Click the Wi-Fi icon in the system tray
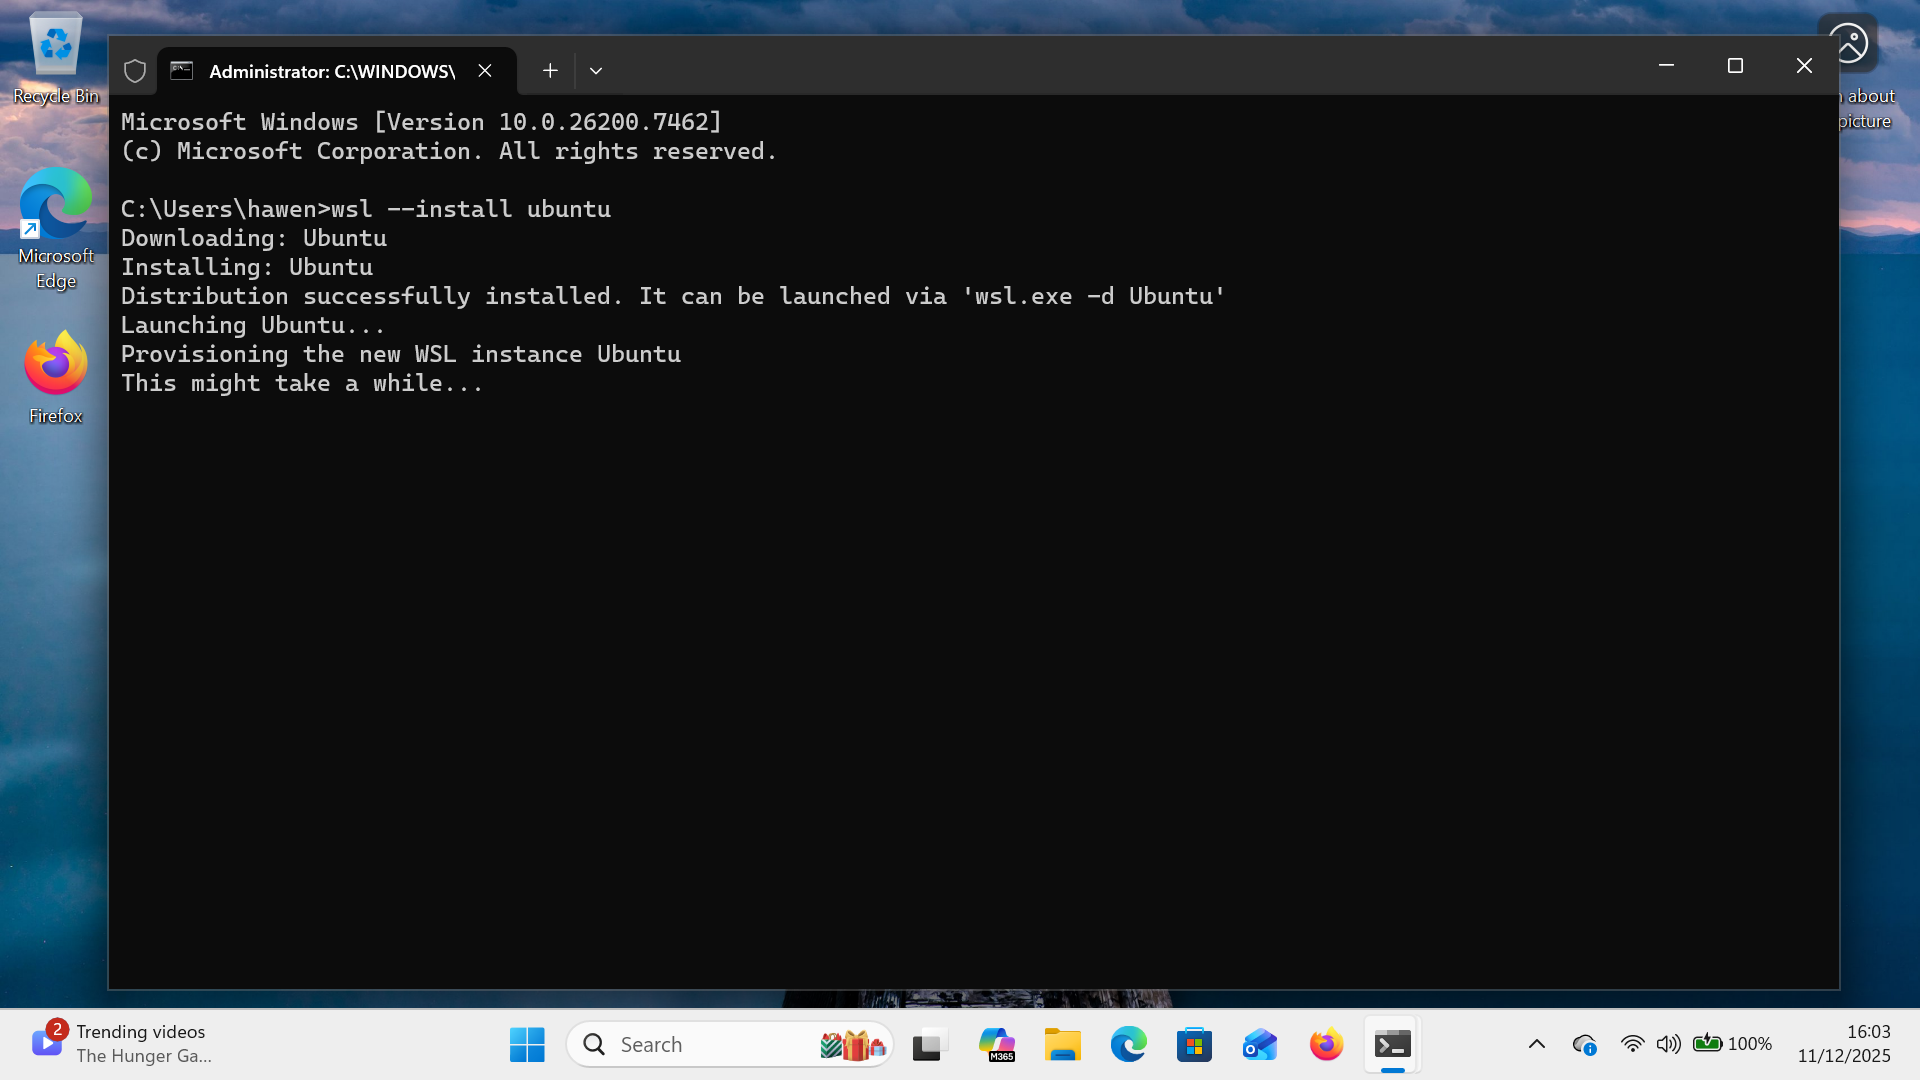1920x1080 pixels. [x=1633, y=1043]
